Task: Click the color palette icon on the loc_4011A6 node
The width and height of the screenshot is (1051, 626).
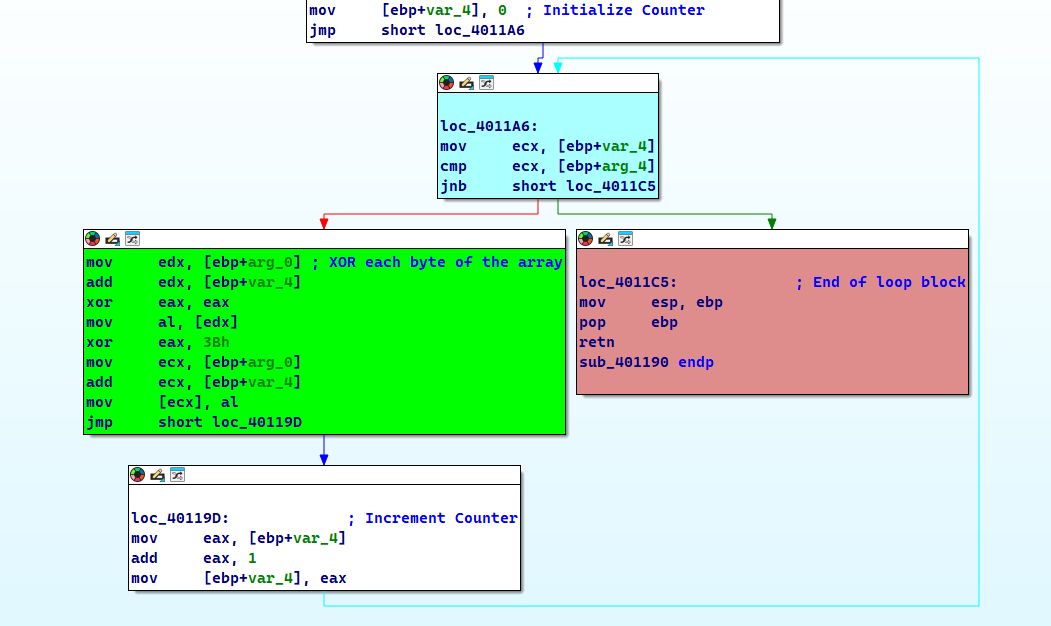Action: pyautogui.click(x=446, y=83)
